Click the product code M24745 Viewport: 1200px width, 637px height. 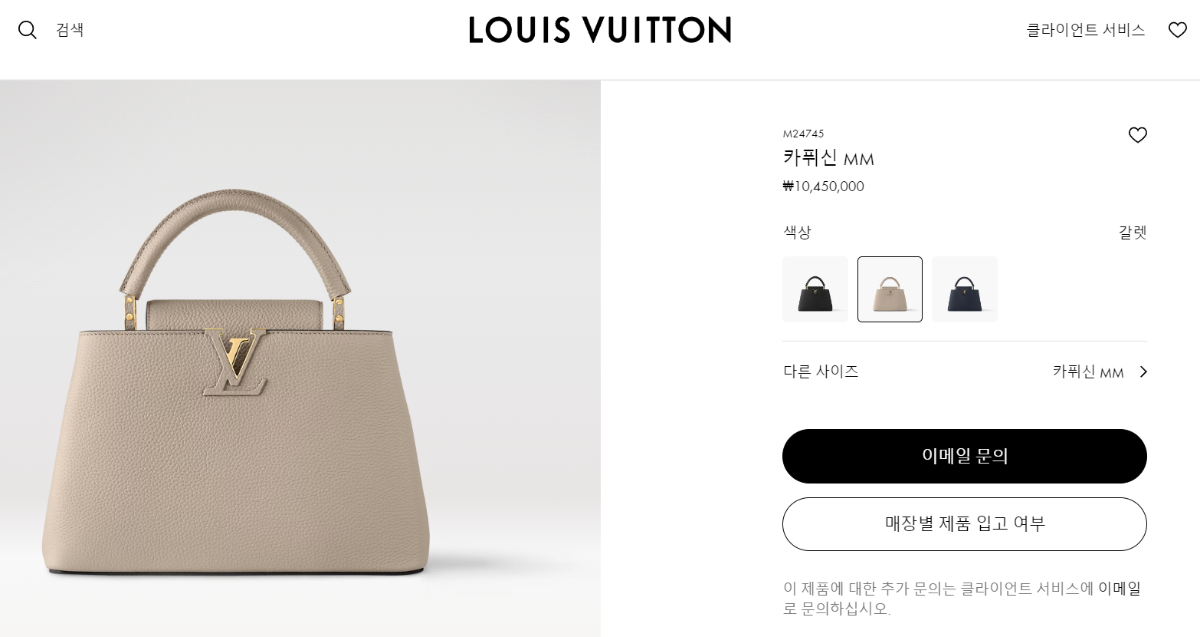[x=803, y=134]
